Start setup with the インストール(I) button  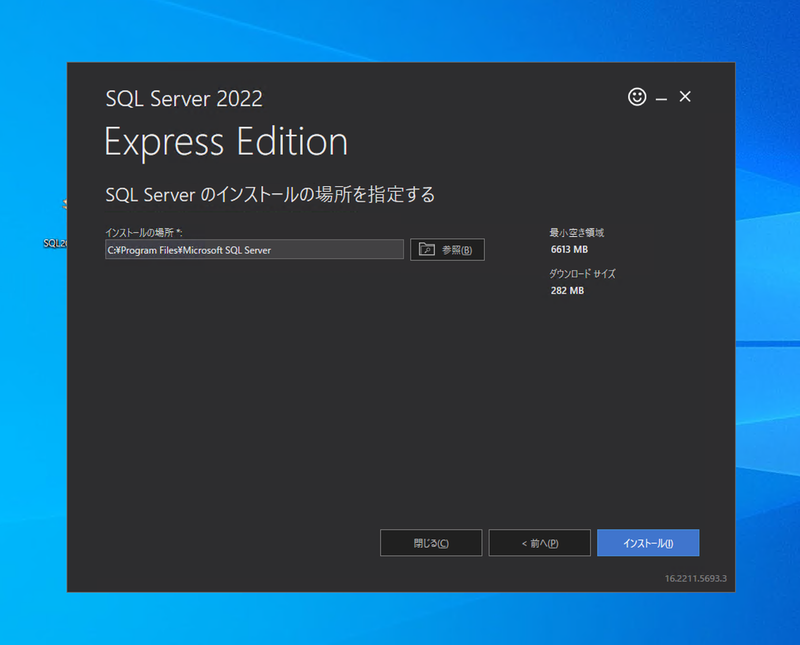click(x=648, y=543)
